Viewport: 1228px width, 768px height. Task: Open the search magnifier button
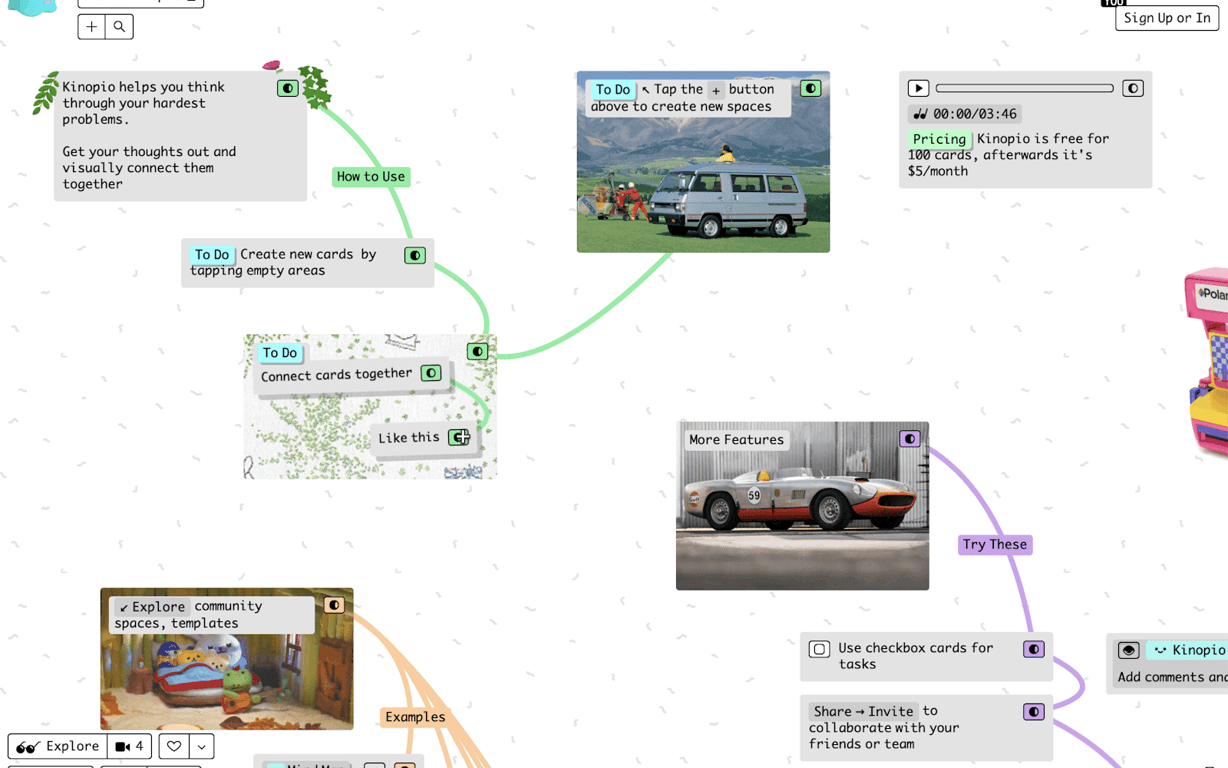point(119,27)
